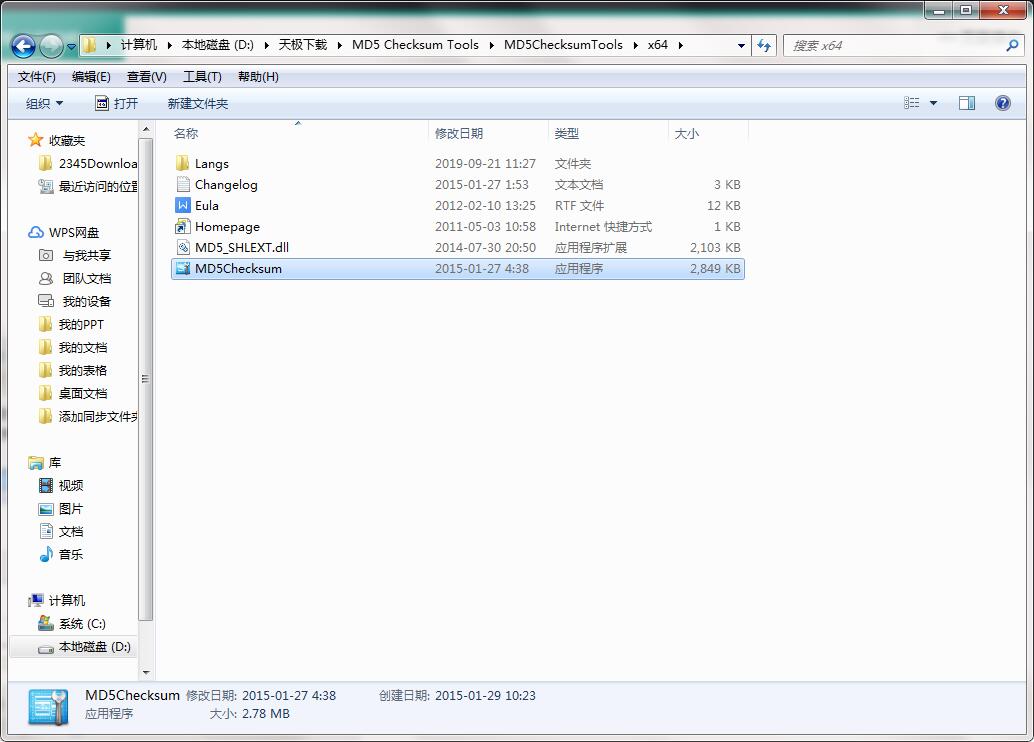Select the Langs folder icon
Image resolution: width=1034 pixels, height=742 pixels.
click(183, 163)
